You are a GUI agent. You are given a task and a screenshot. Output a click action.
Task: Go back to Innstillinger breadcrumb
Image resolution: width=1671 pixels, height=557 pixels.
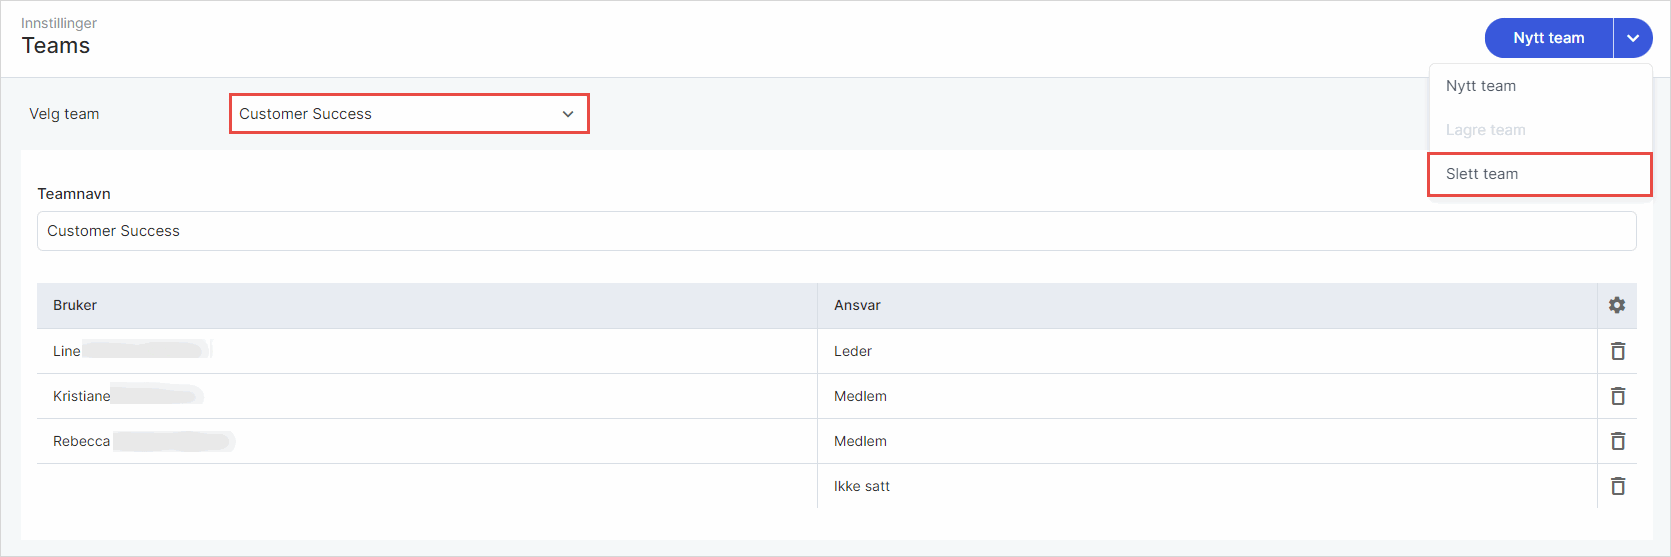(59, 23)
